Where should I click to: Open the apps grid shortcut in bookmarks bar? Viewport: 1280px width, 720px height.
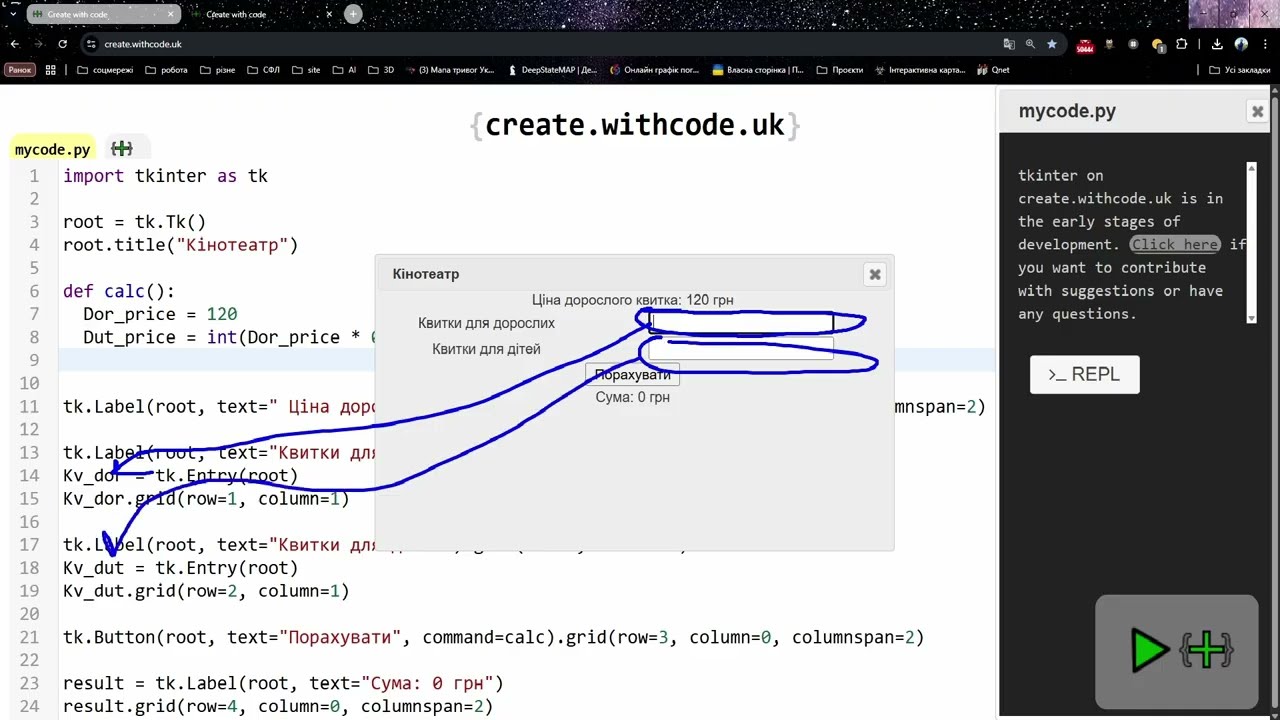[51, 70]
